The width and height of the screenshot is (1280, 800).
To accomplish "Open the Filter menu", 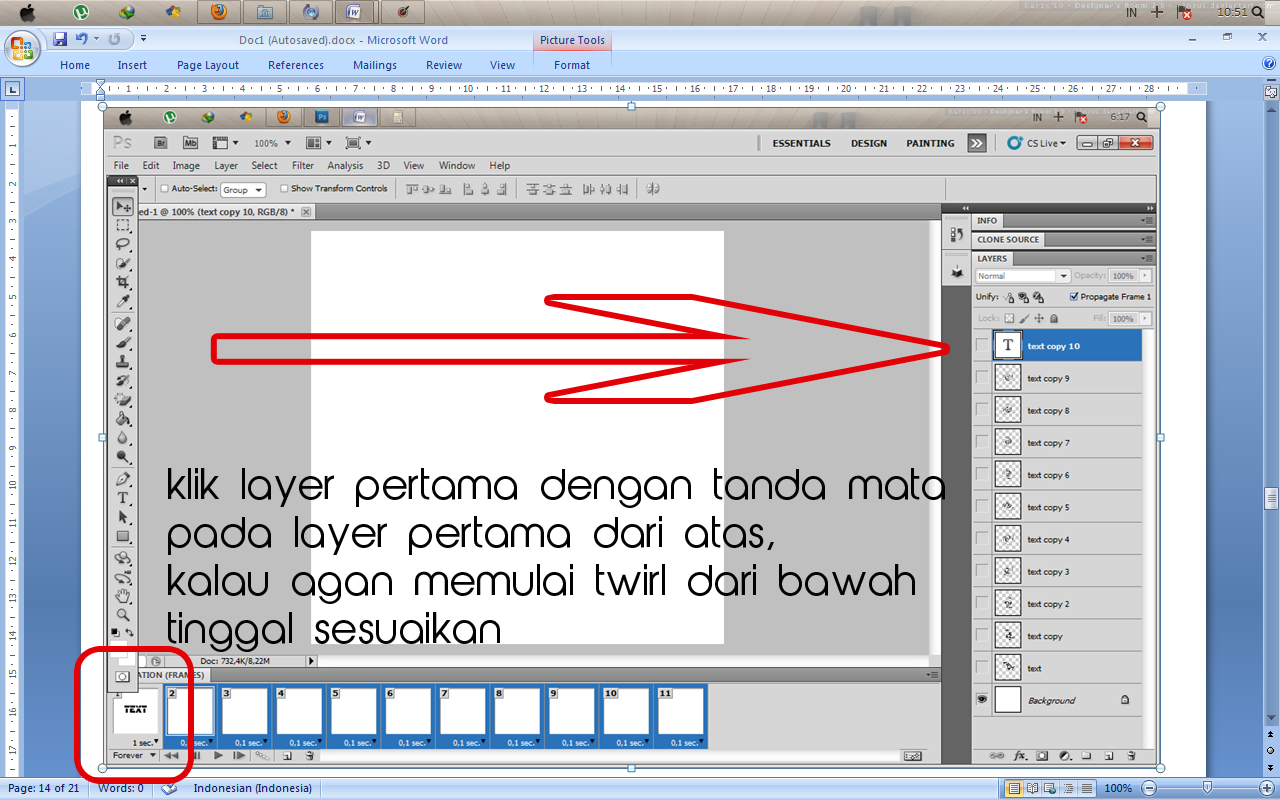I will (x=302, y=166).
